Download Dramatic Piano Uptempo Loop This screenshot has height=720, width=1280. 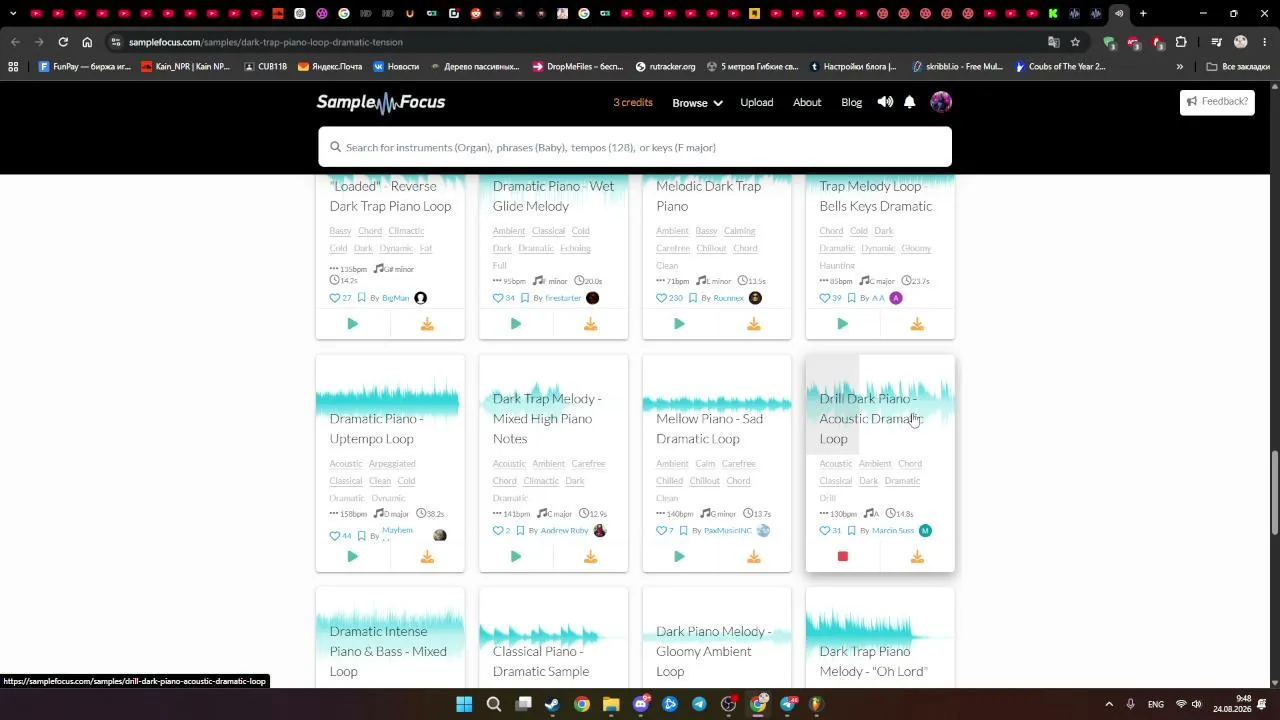[427, 556]
